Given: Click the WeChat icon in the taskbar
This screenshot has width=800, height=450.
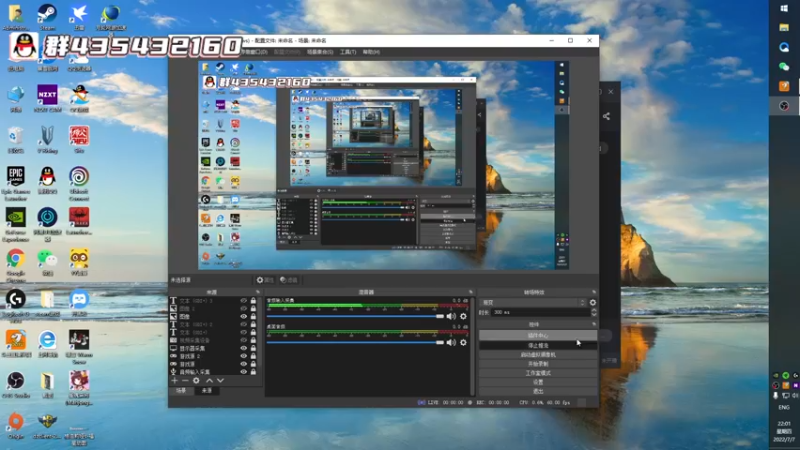Looking at the screenshot, I should 784,67.
